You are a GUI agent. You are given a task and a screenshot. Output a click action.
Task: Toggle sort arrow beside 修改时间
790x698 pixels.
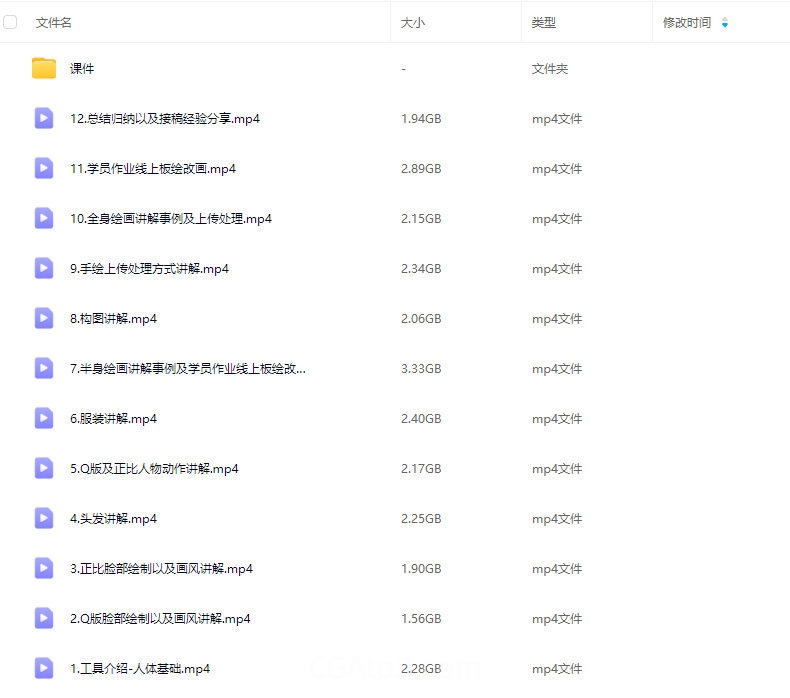click(725, 22)
